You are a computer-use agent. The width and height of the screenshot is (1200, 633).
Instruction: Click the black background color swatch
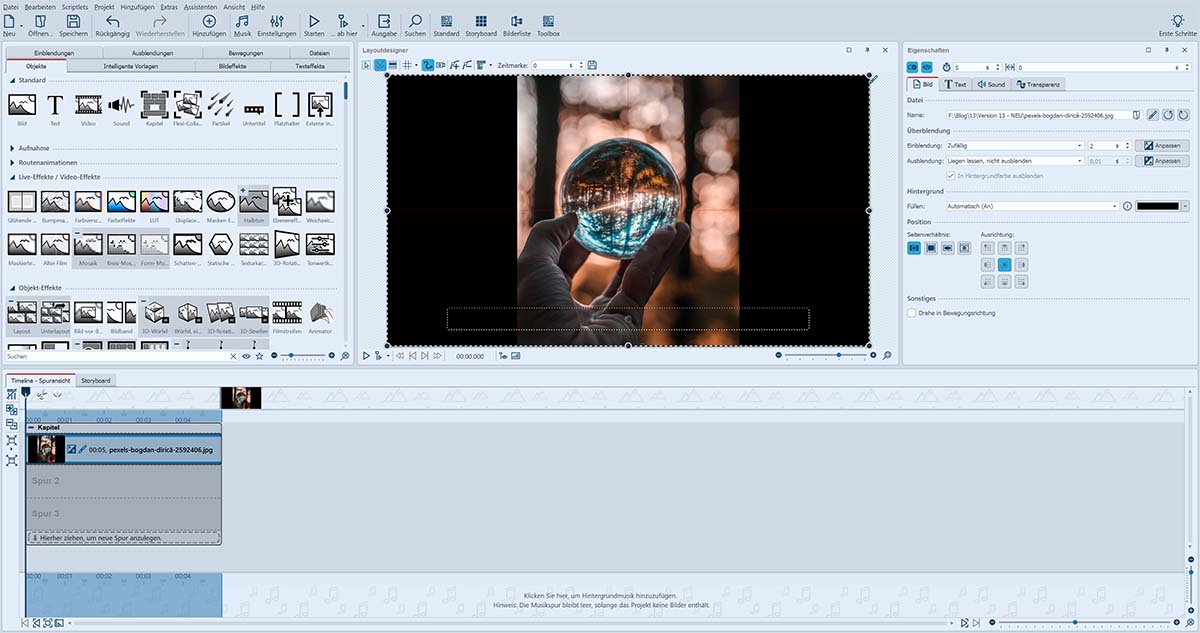point(1158,206)
